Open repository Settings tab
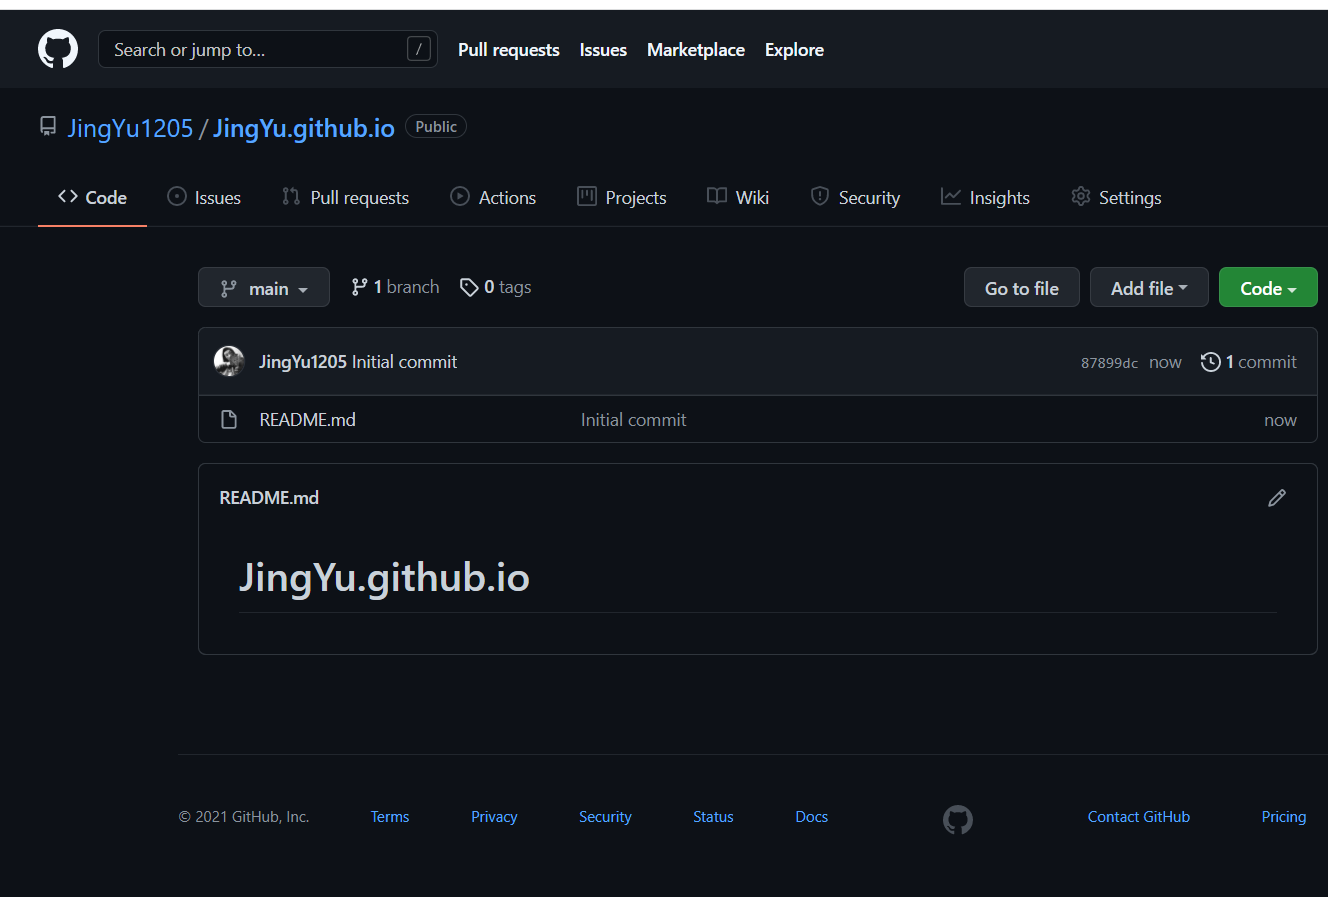Image resolution: width=1328 pixels, height=897 pixels. [x=1116, y=198]
